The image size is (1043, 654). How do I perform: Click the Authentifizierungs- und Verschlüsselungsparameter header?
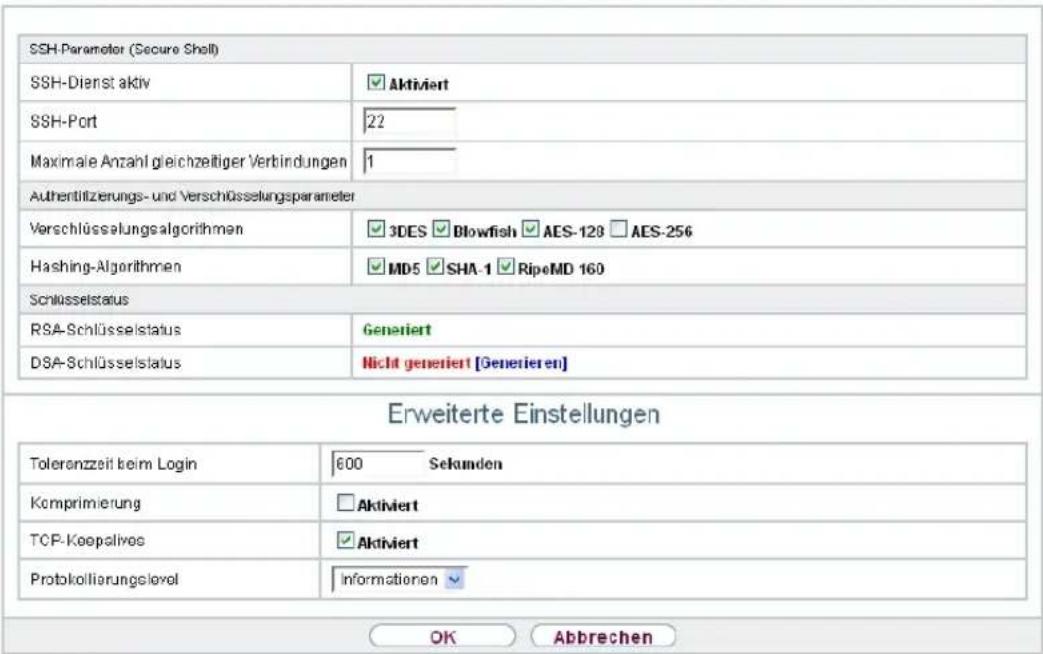(x=192, y=196)
